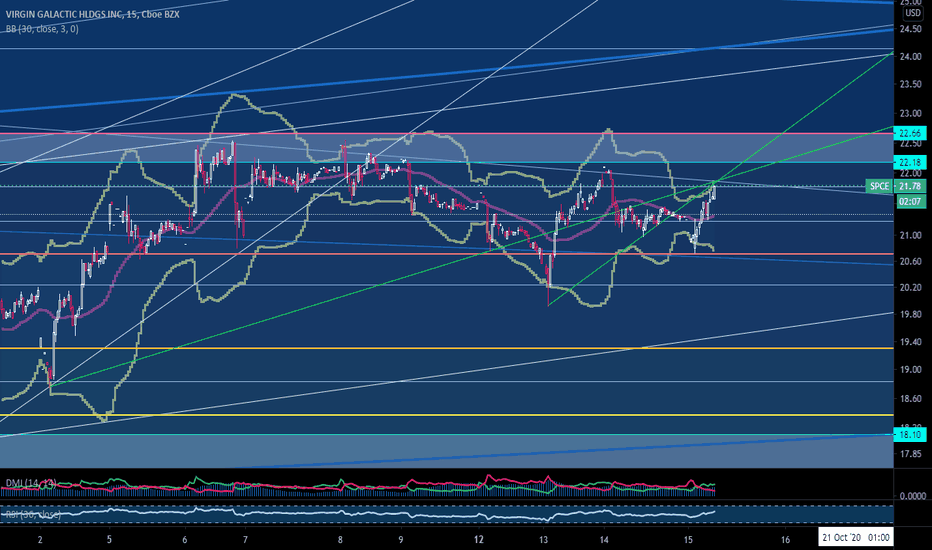Click the 22.18 cyan price level label
Screen dimensions: 932x550
[x=910, y=162]
